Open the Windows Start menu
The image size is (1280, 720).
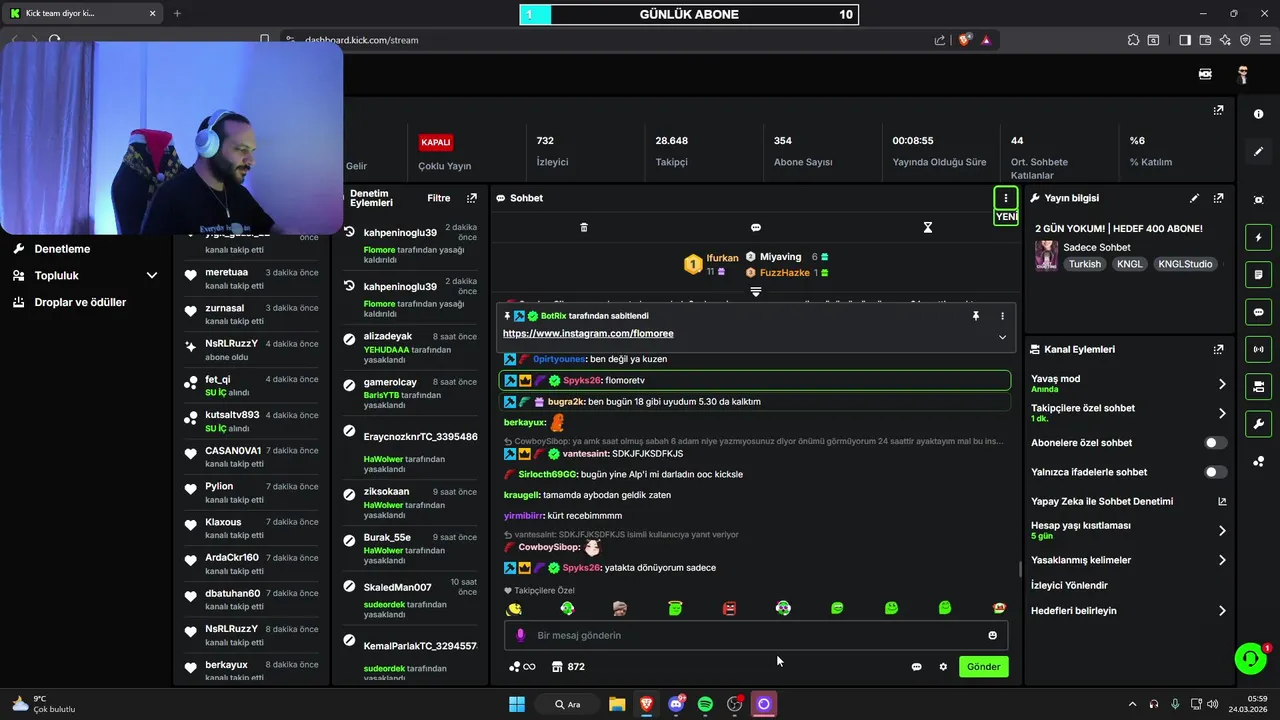(x=517, y=704)
